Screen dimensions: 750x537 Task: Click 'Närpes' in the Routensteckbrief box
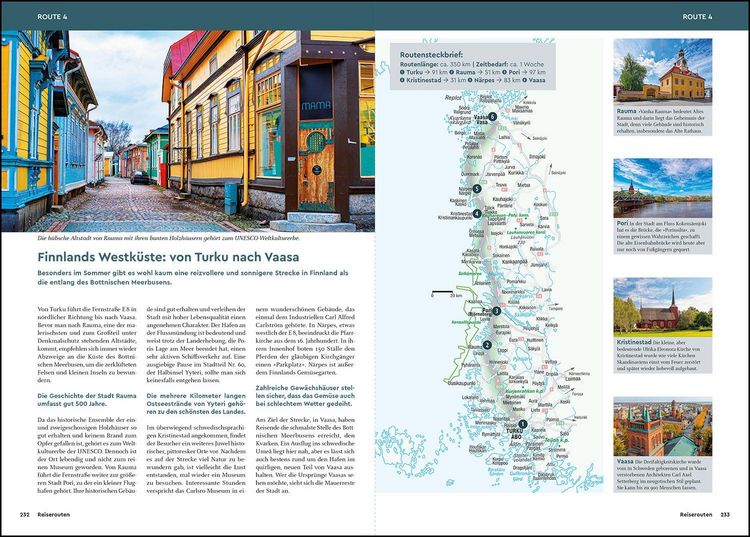484,80
